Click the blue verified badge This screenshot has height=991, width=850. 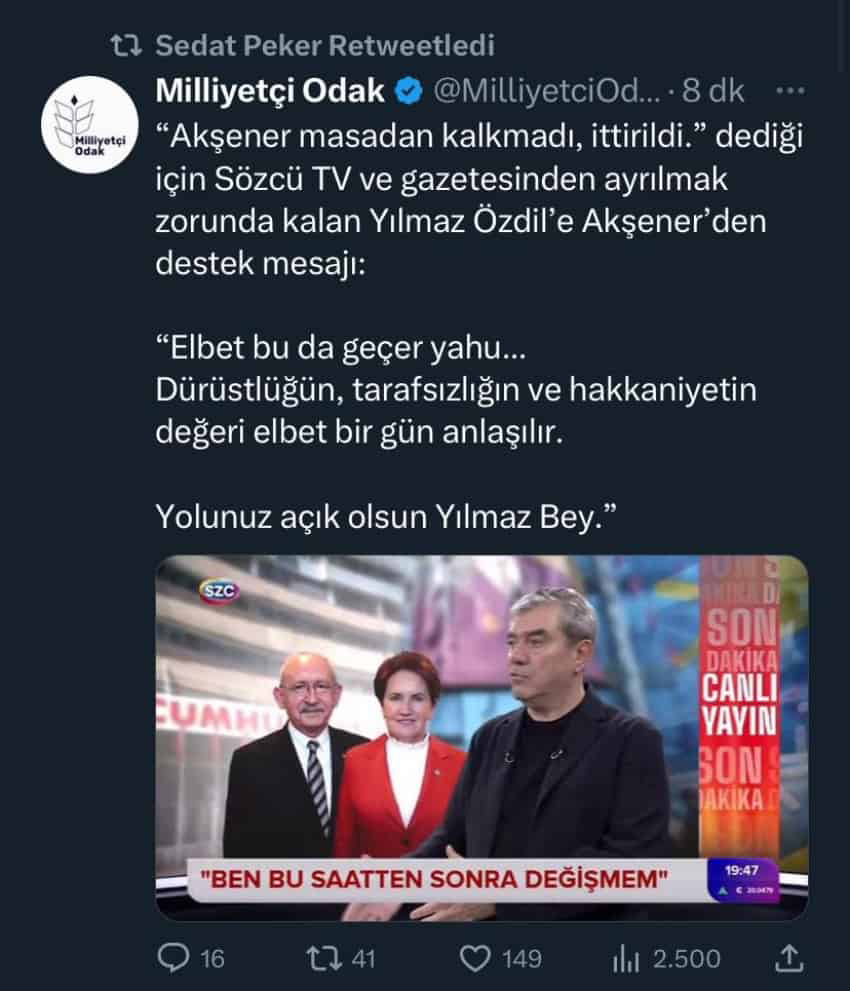click(x=408, y=92)
